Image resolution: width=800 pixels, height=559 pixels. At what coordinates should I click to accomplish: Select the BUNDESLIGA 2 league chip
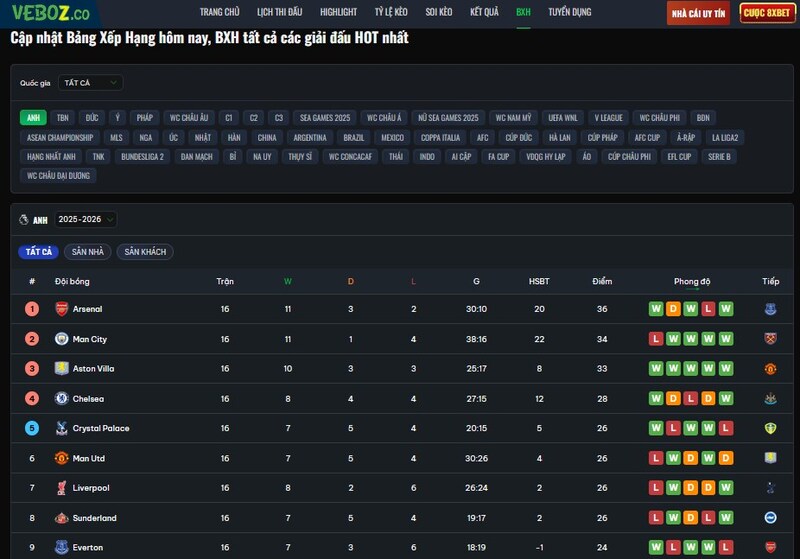tap(142, 157)
